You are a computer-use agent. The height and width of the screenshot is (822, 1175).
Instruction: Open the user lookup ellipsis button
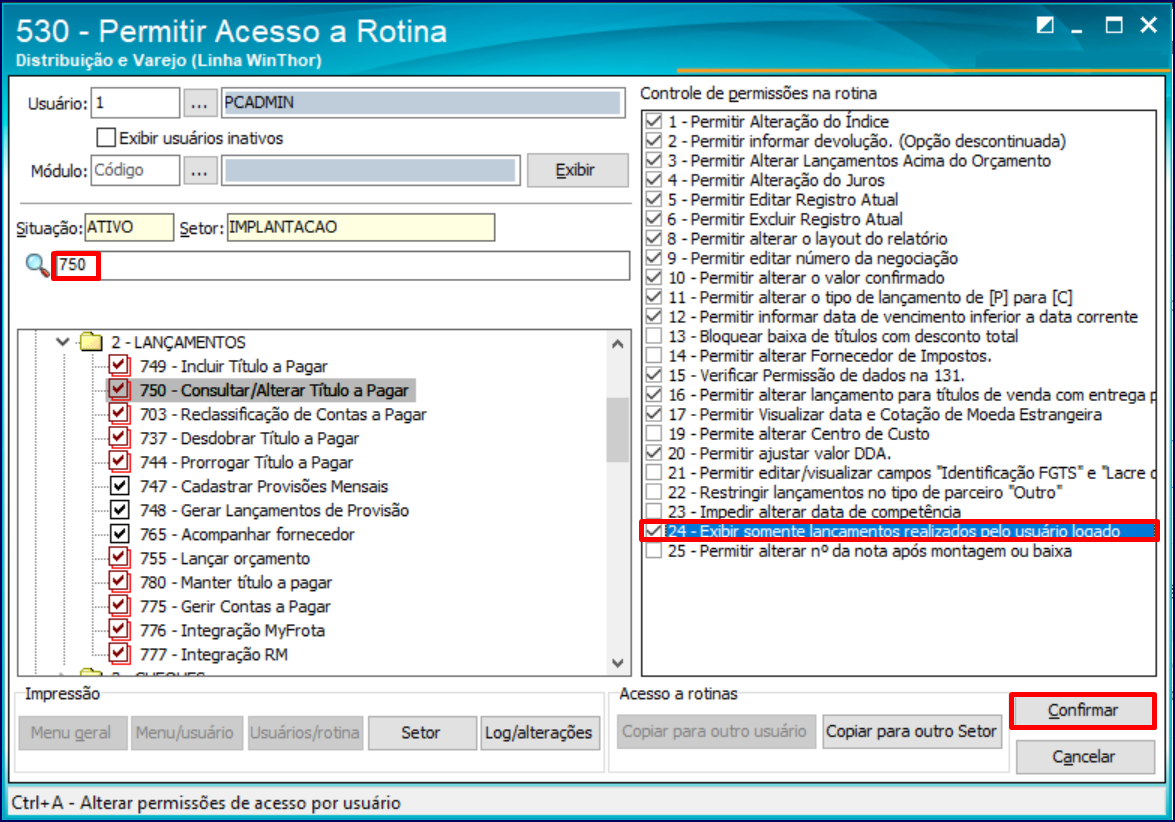pos(199,103)
